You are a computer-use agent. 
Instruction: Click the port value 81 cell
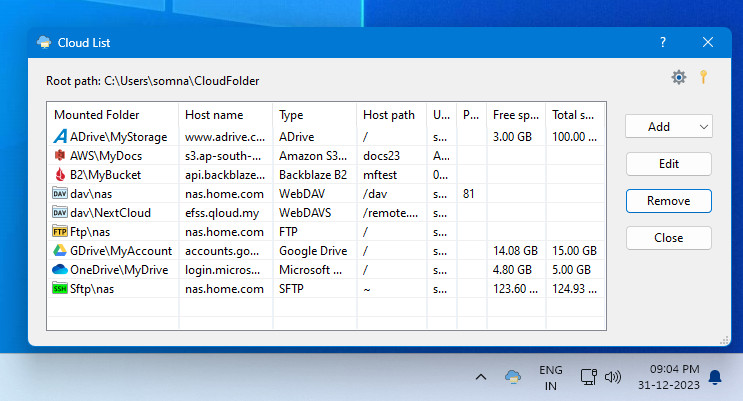[469, 194]
